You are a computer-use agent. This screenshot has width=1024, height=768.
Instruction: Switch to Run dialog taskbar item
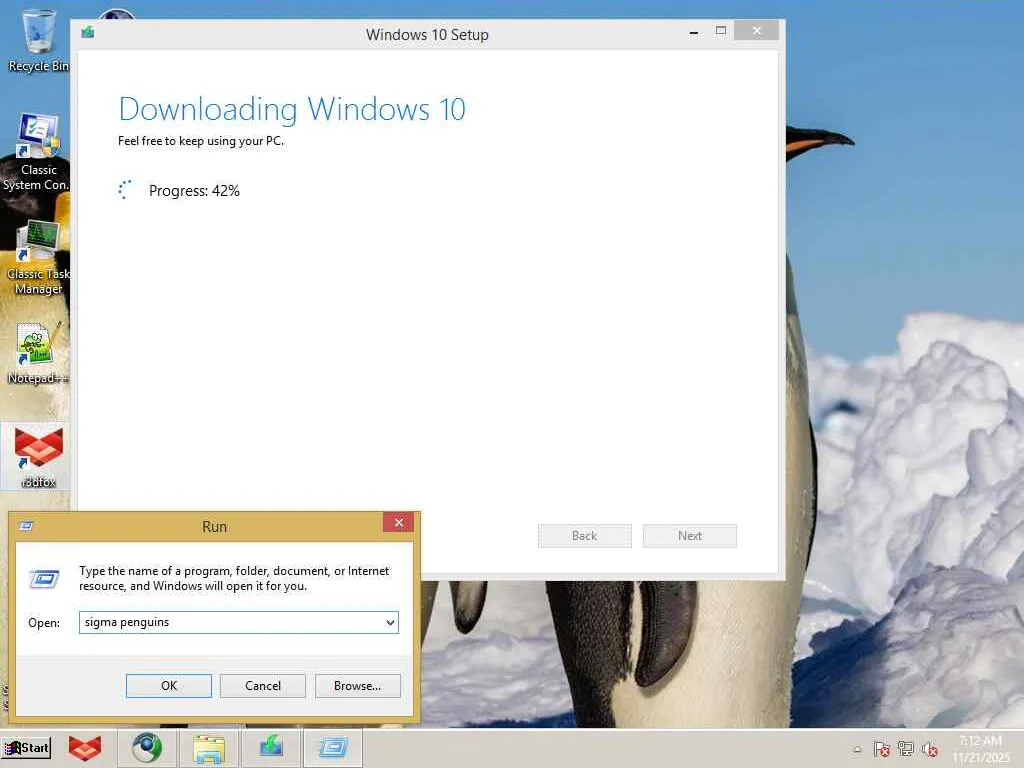coord(333,748)
